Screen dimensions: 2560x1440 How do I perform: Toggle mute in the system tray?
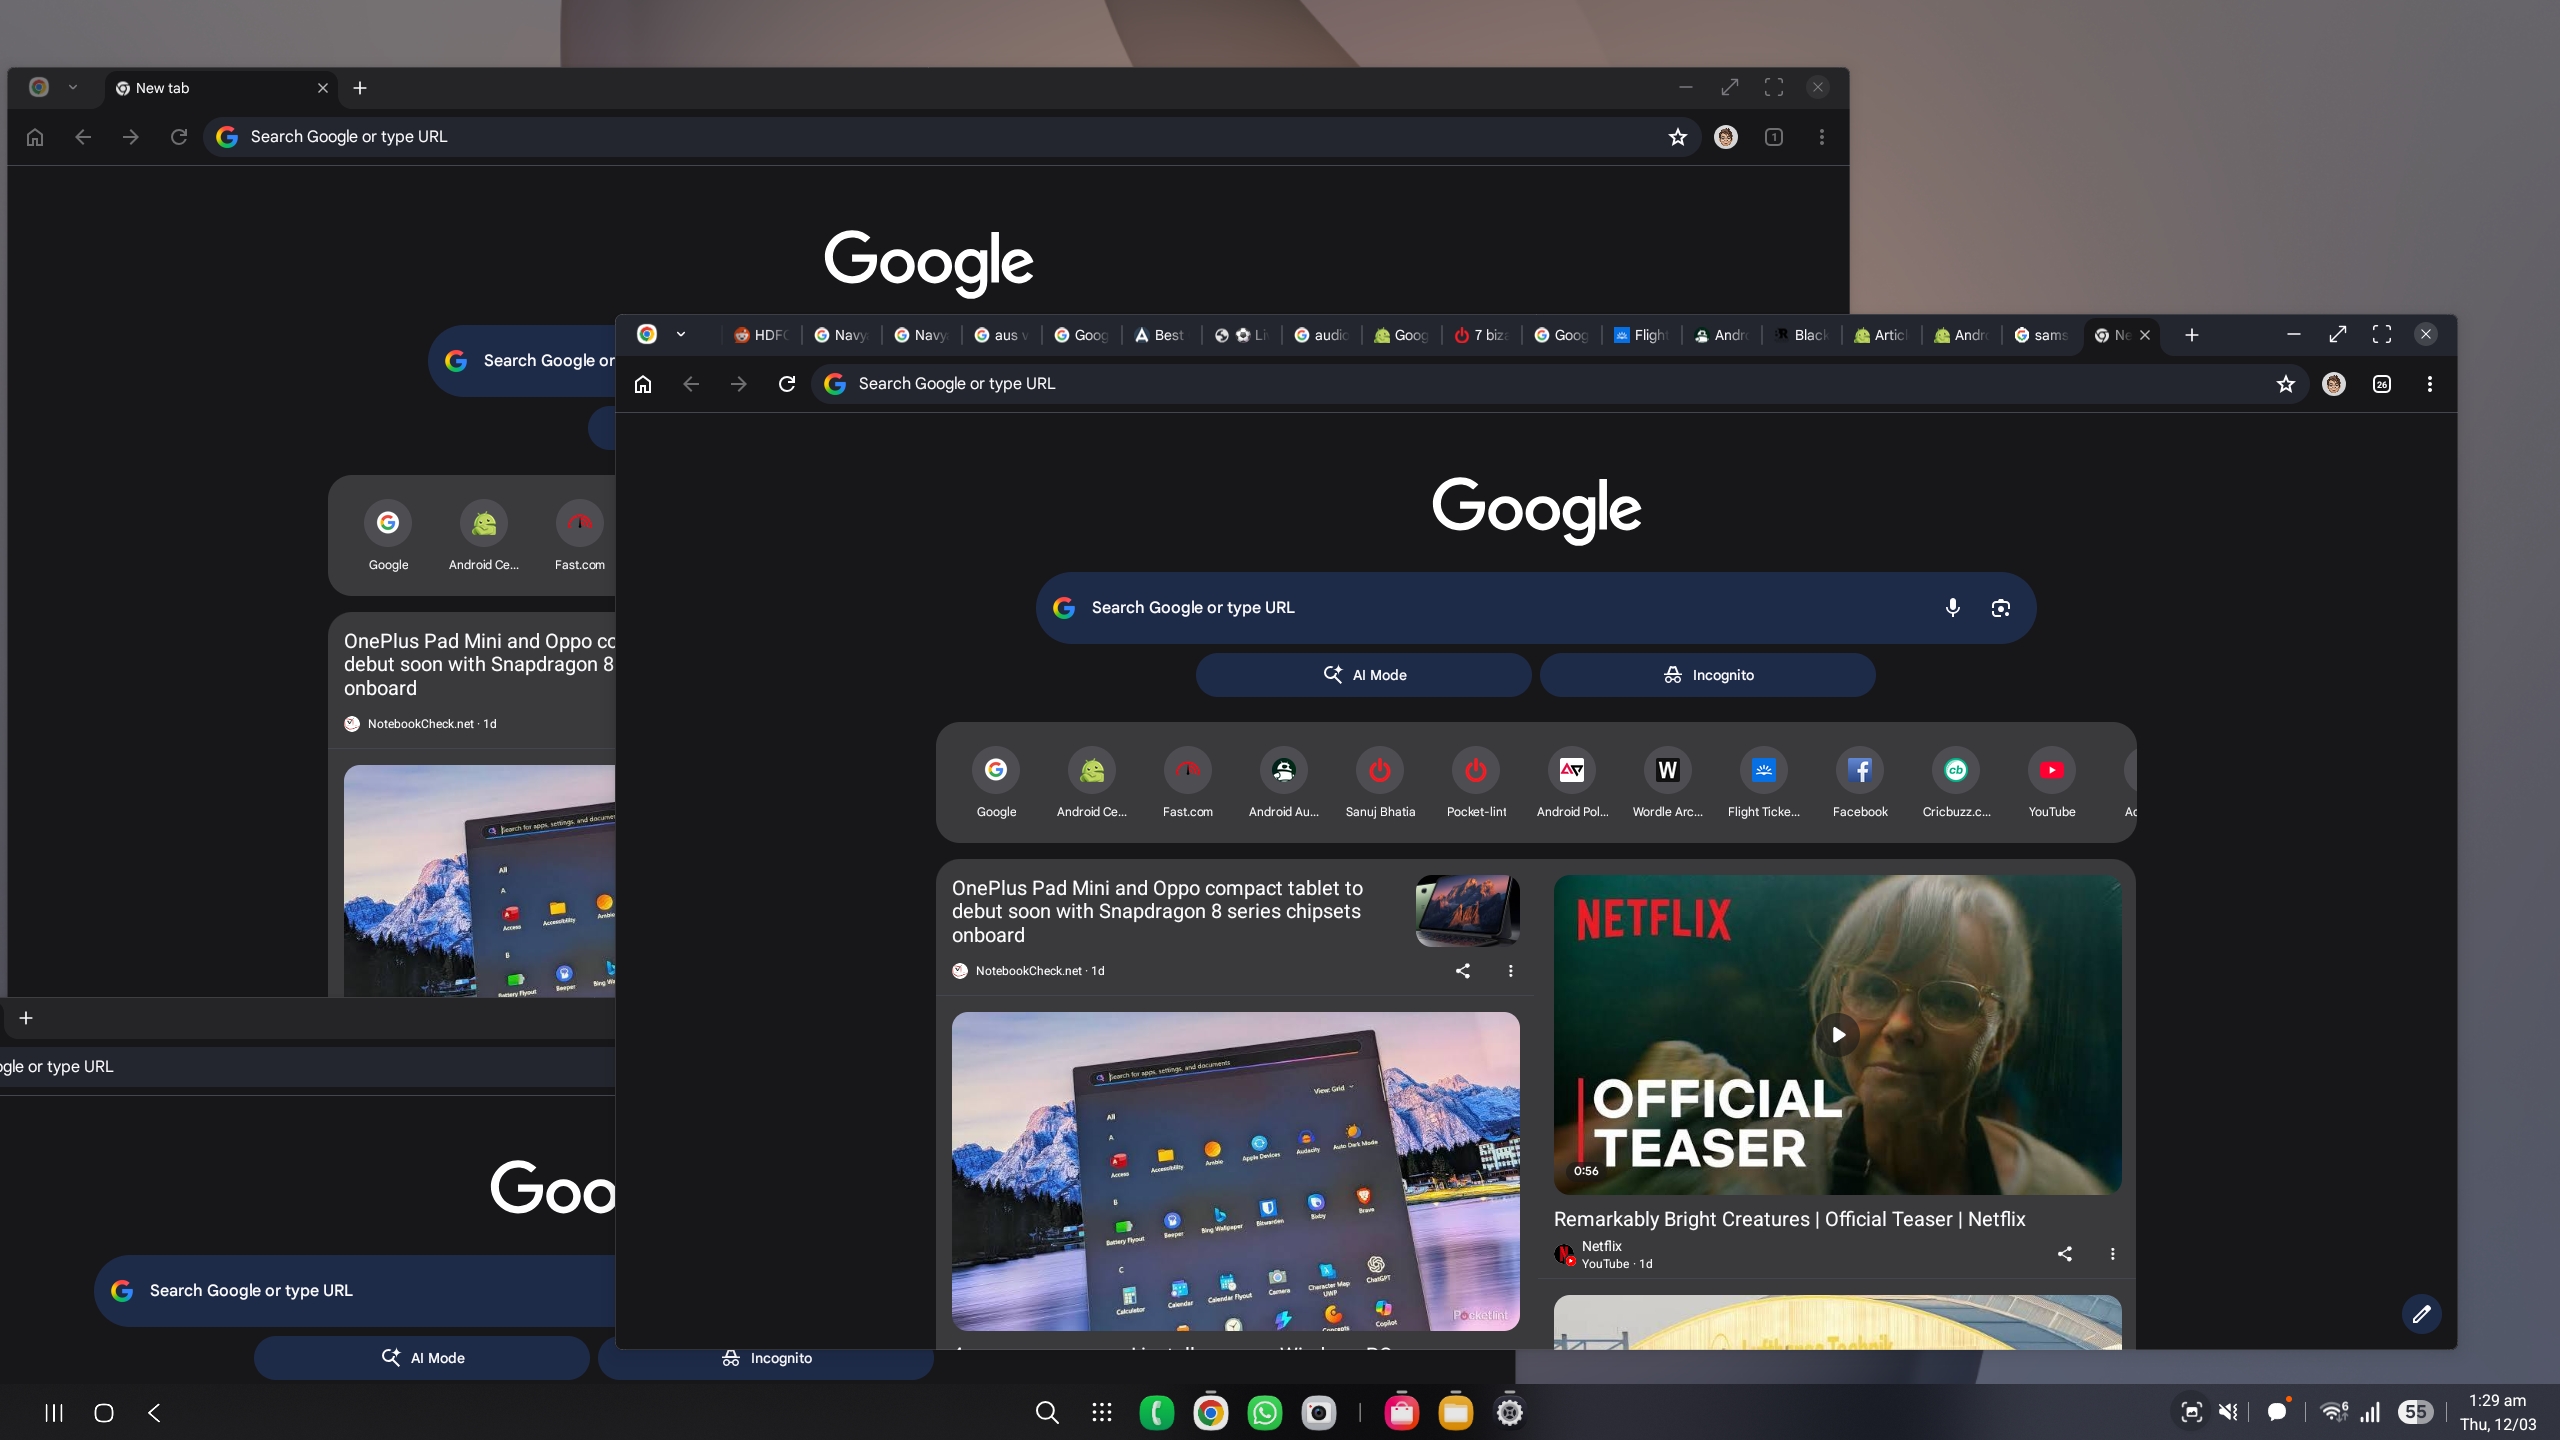[2227, 1412]
